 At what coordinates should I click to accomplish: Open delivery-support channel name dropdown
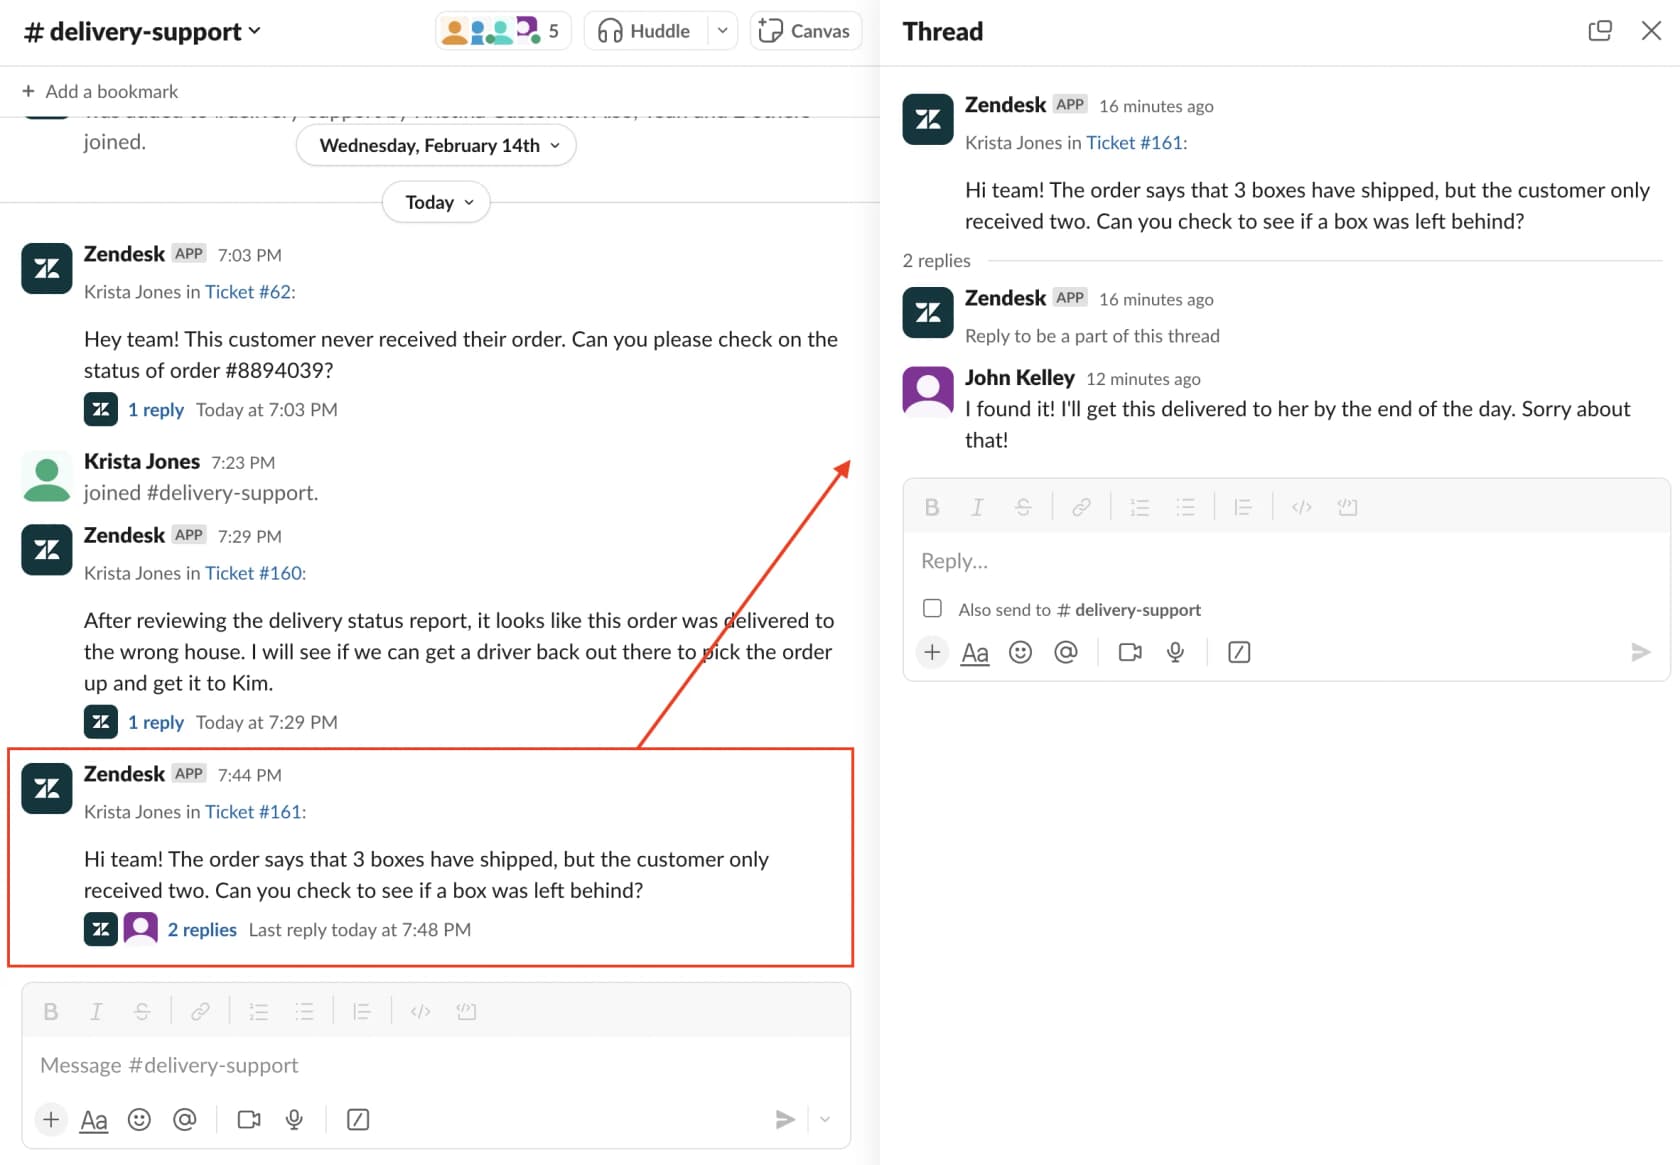click(x=143, y=32)
